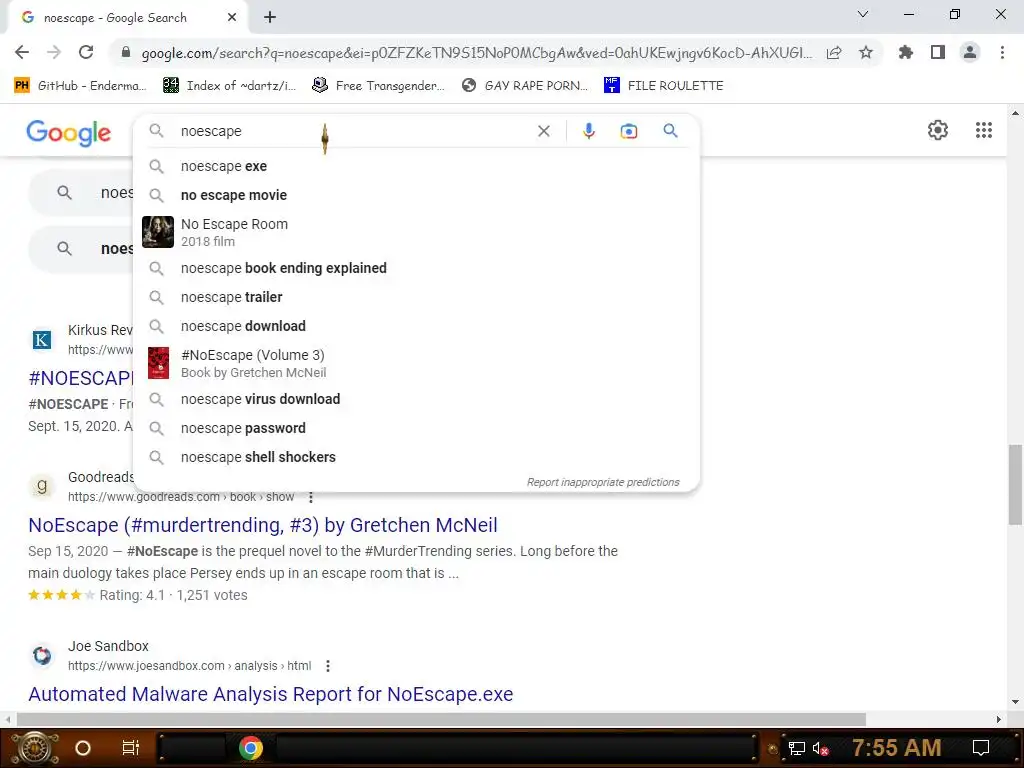Click the horizontal scrollbar at page bottom
The image size is (1024, 768).
tap(441, 720)
